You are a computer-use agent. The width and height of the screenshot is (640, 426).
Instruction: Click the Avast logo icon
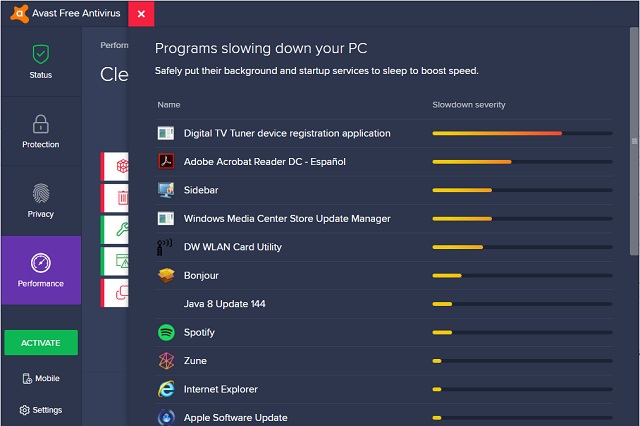(19, 13)
